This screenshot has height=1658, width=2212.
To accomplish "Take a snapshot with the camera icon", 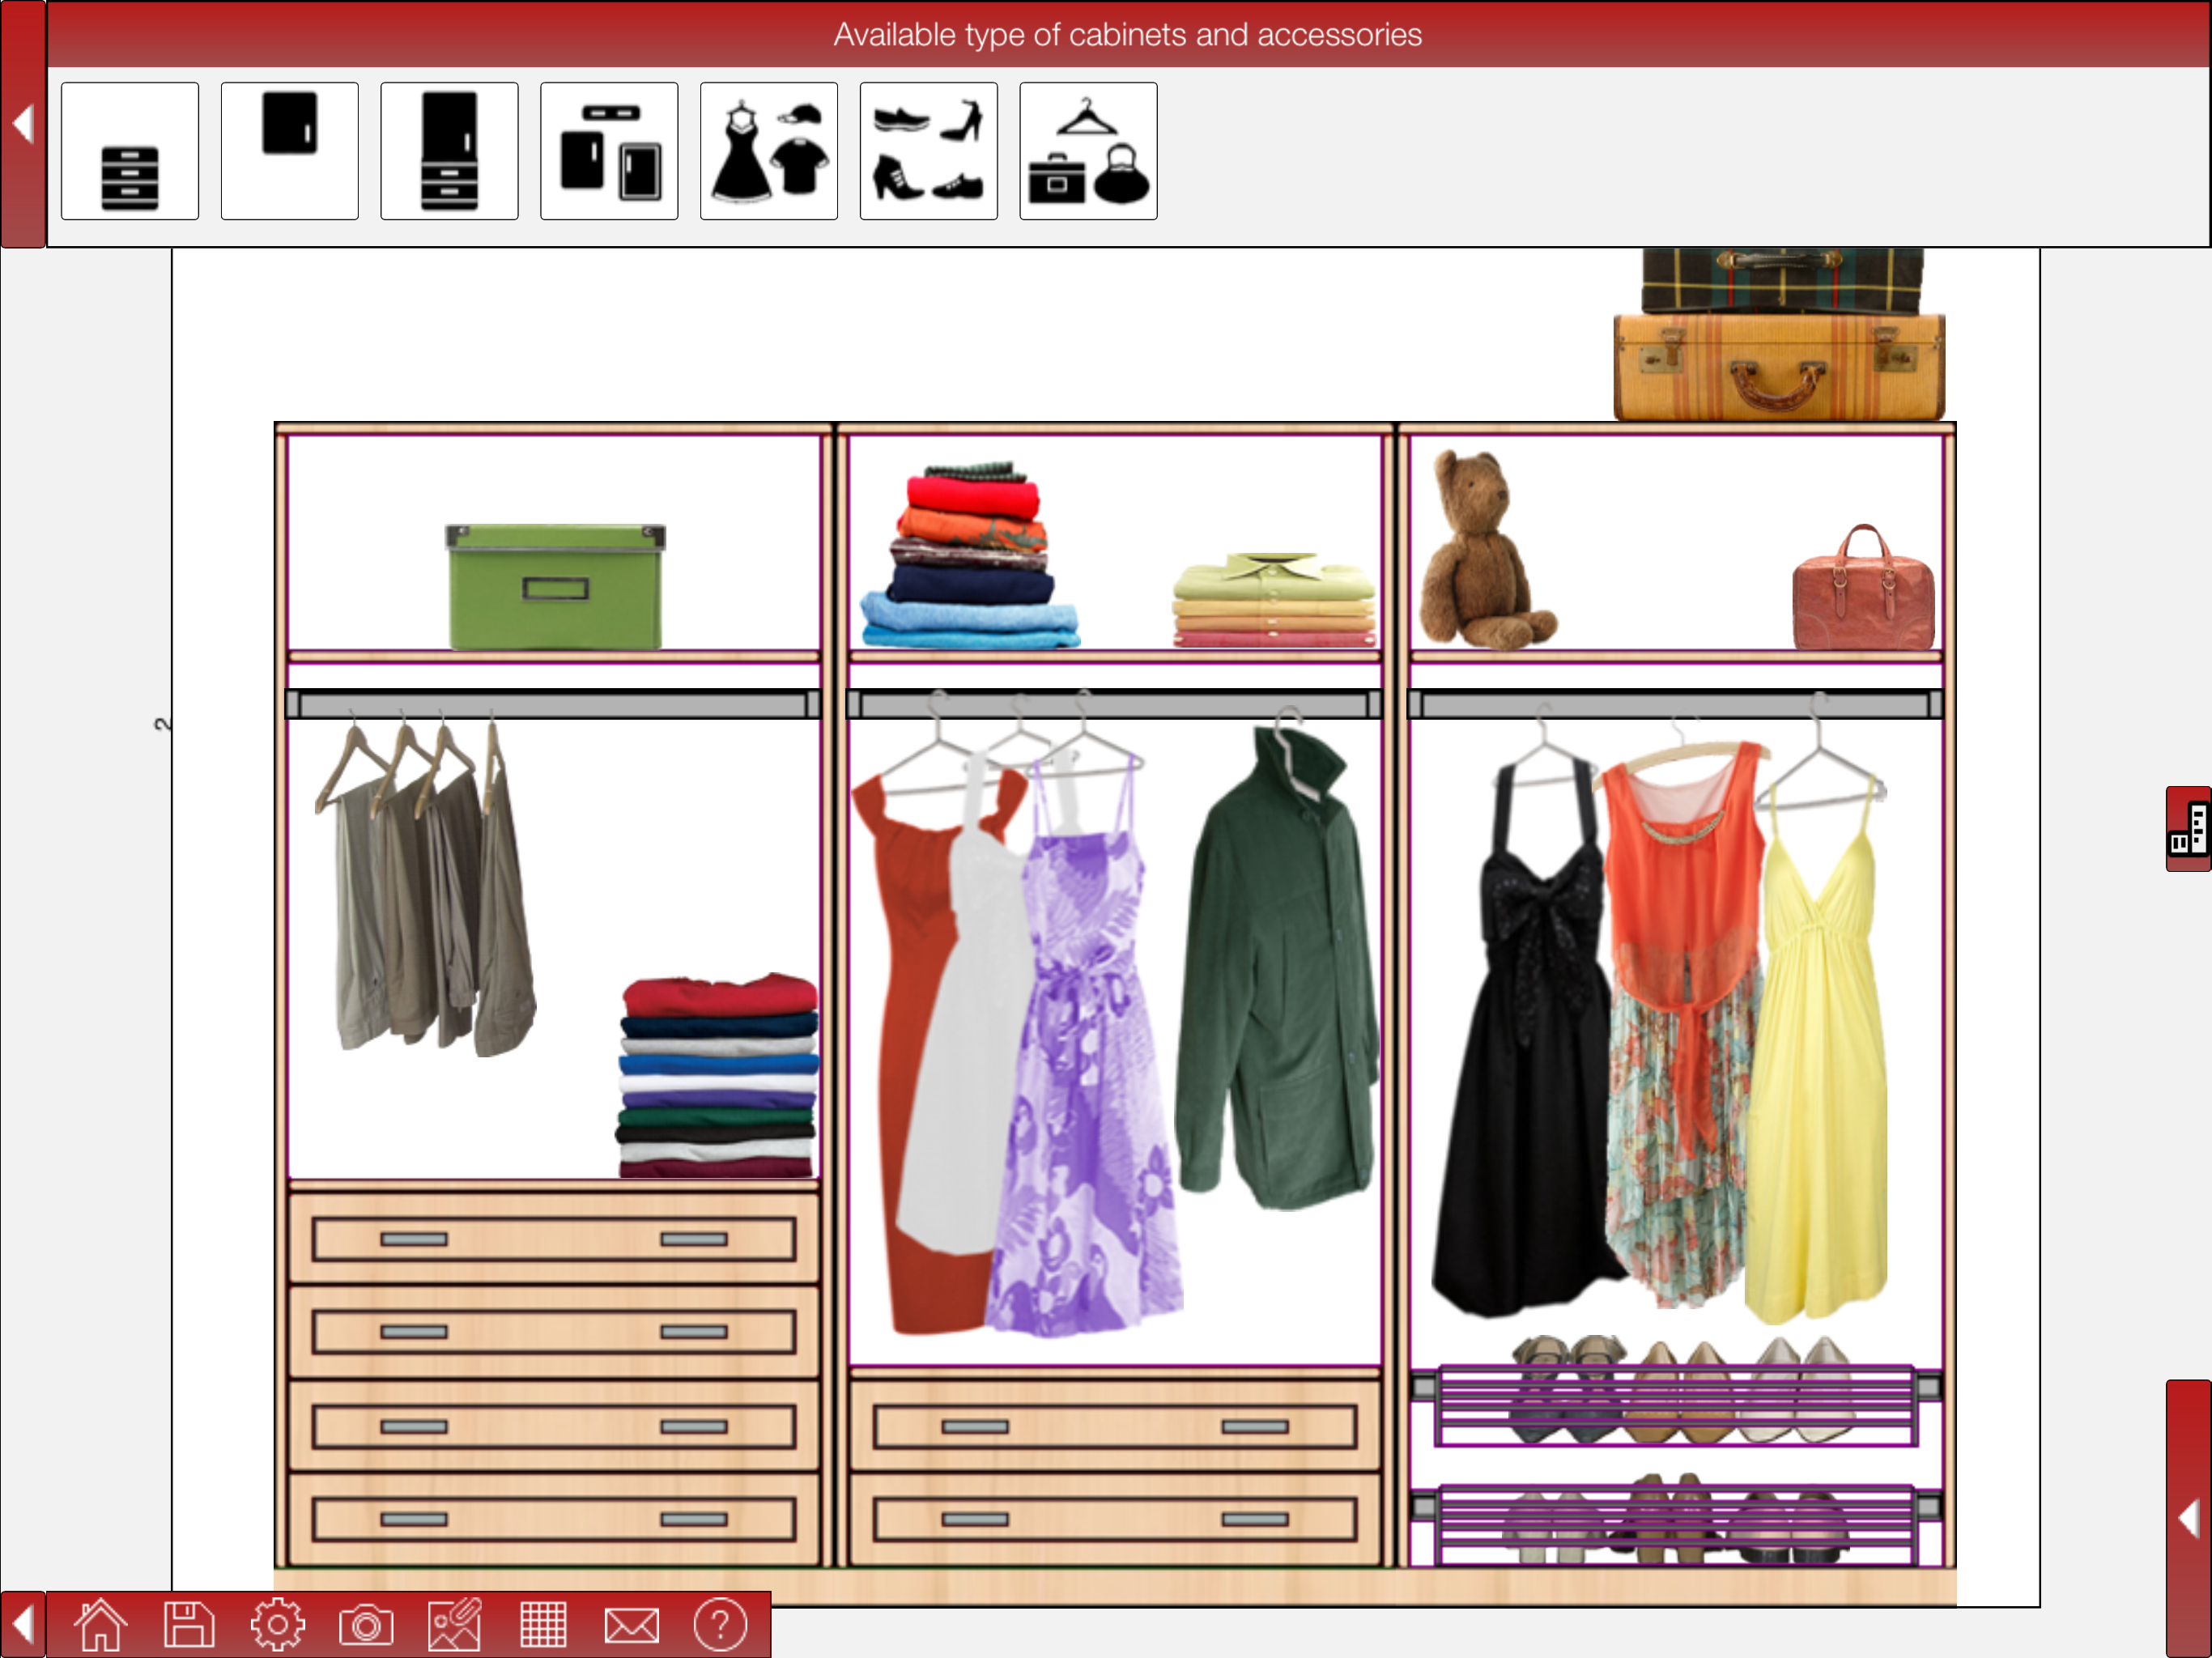I will 366,1625.
